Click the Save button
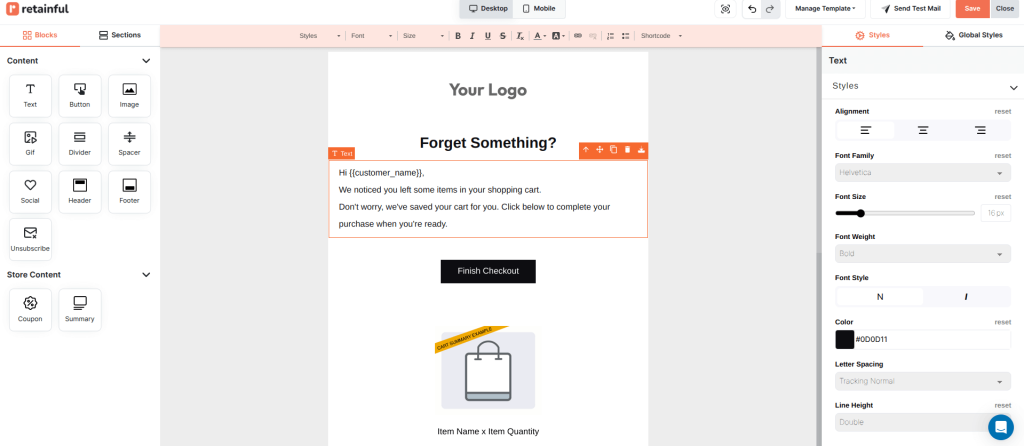The width and height of the screenshot is (1024, 446). (x=972, y=9)
